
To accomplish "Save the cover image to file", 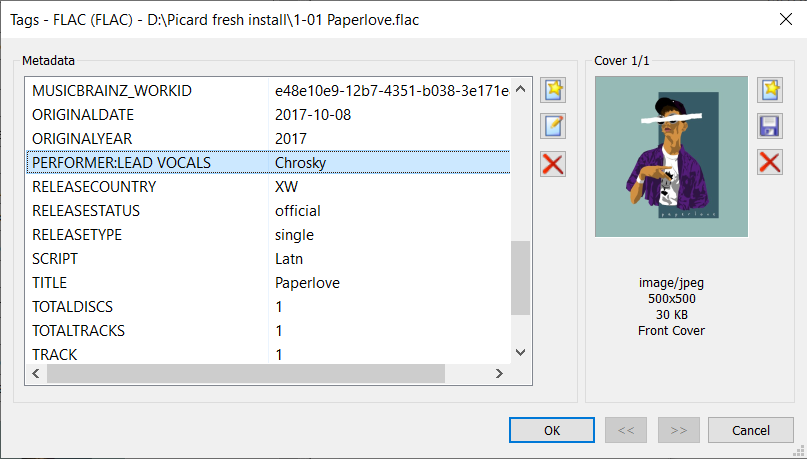I will [770, 126].
